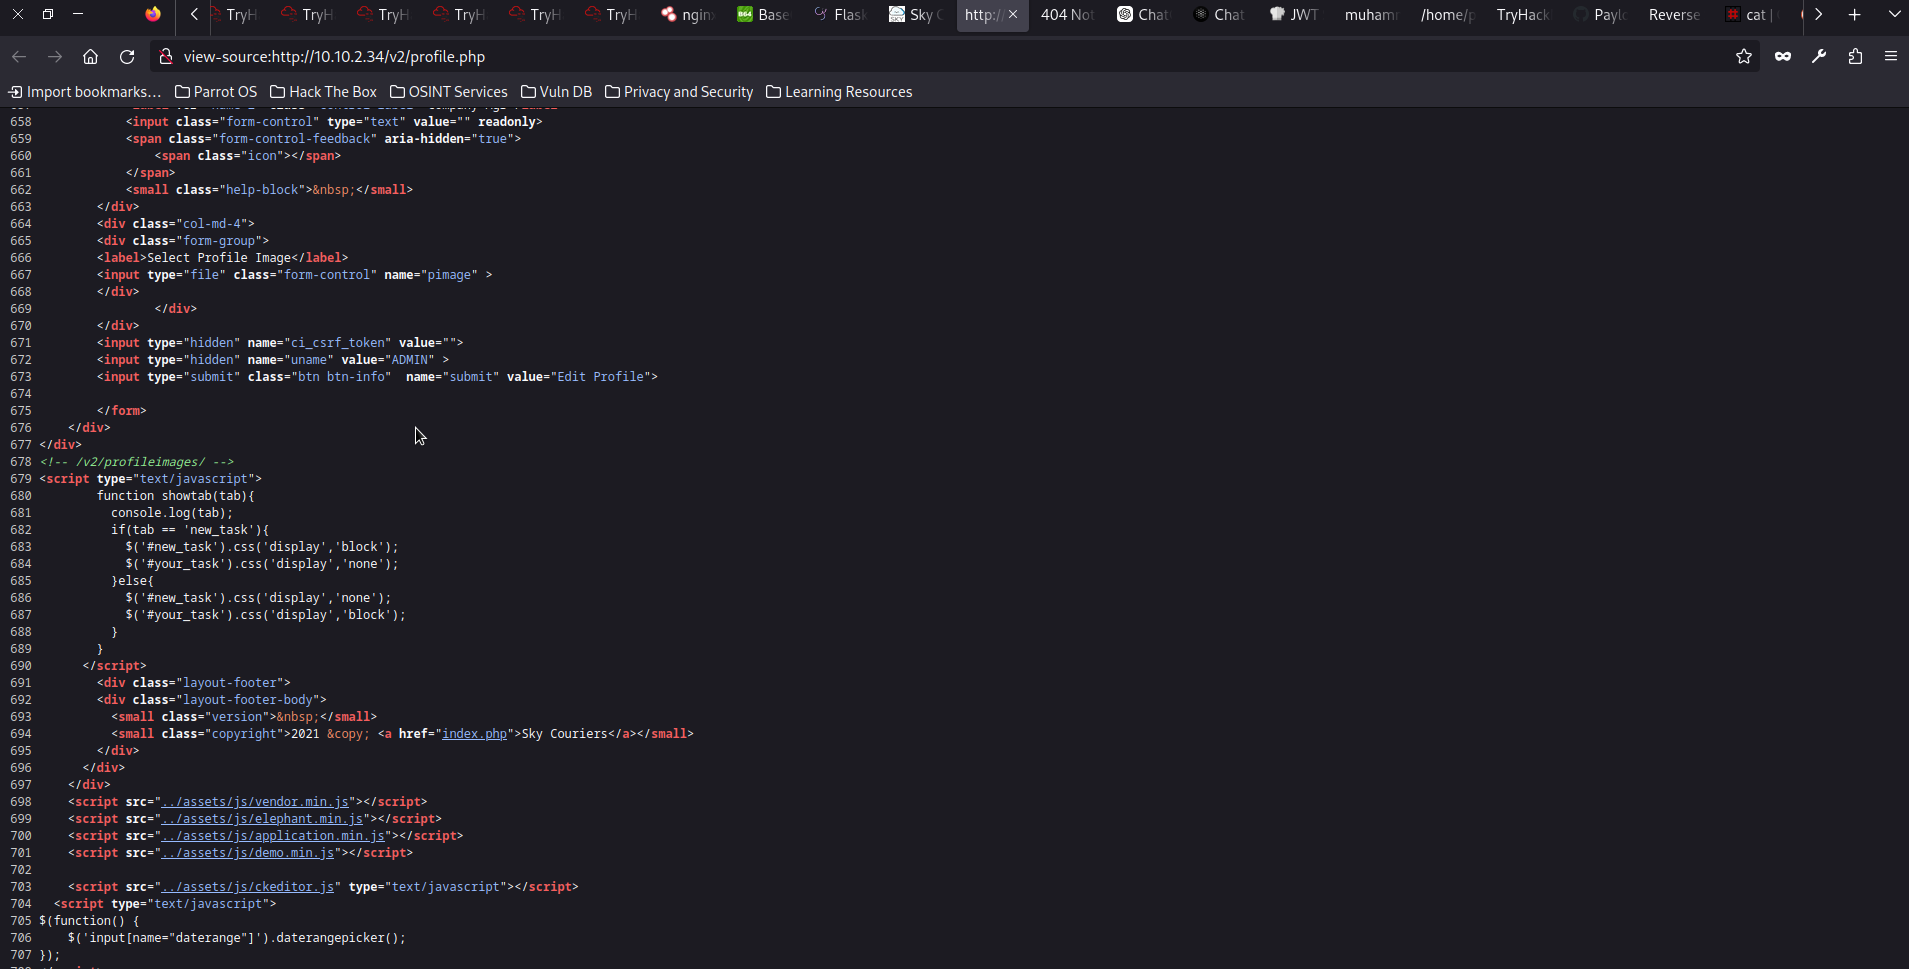This screenshot has width=1909, height=969.
Task: Open developer tools wrench icon
Action: (x=1819, y=57)
